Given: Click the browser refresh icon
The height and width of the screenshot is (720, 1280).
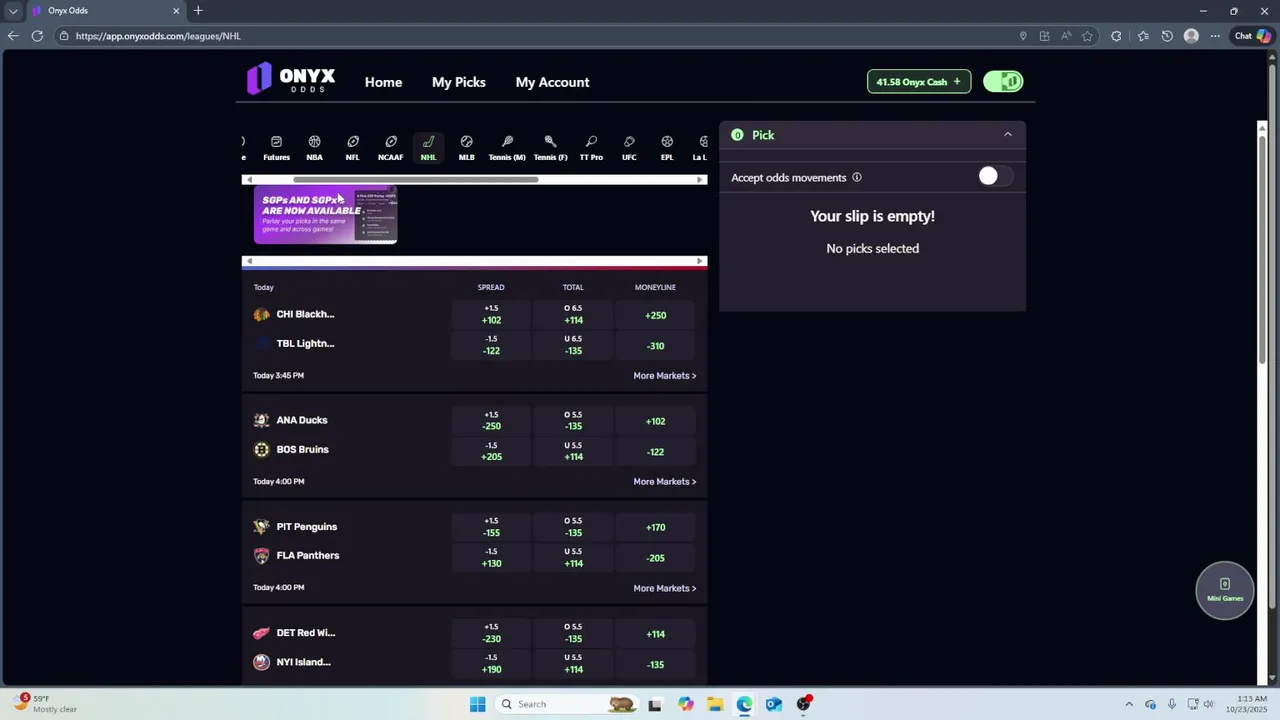Looking at the screenshot, I should 37,36.
